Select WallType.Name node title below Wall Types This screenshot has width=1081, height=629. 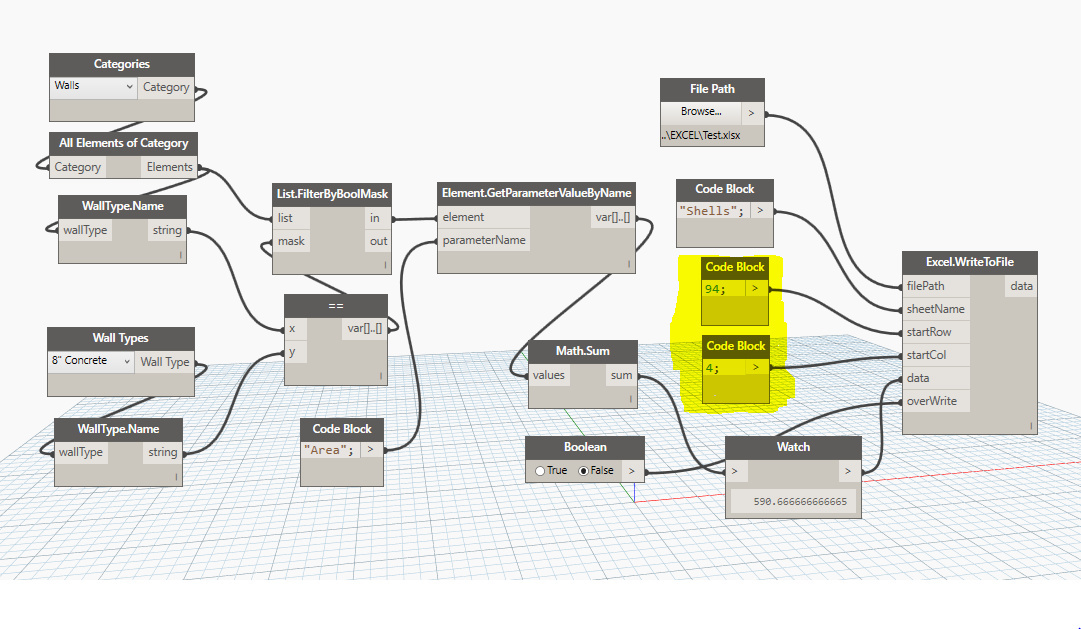pyautogui.click(x=119, y=429)
